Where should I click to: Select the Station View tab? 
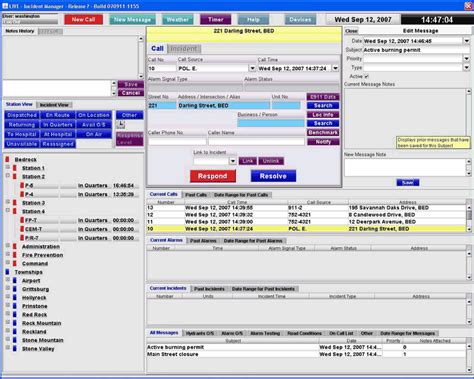click(x=19, y=104)
